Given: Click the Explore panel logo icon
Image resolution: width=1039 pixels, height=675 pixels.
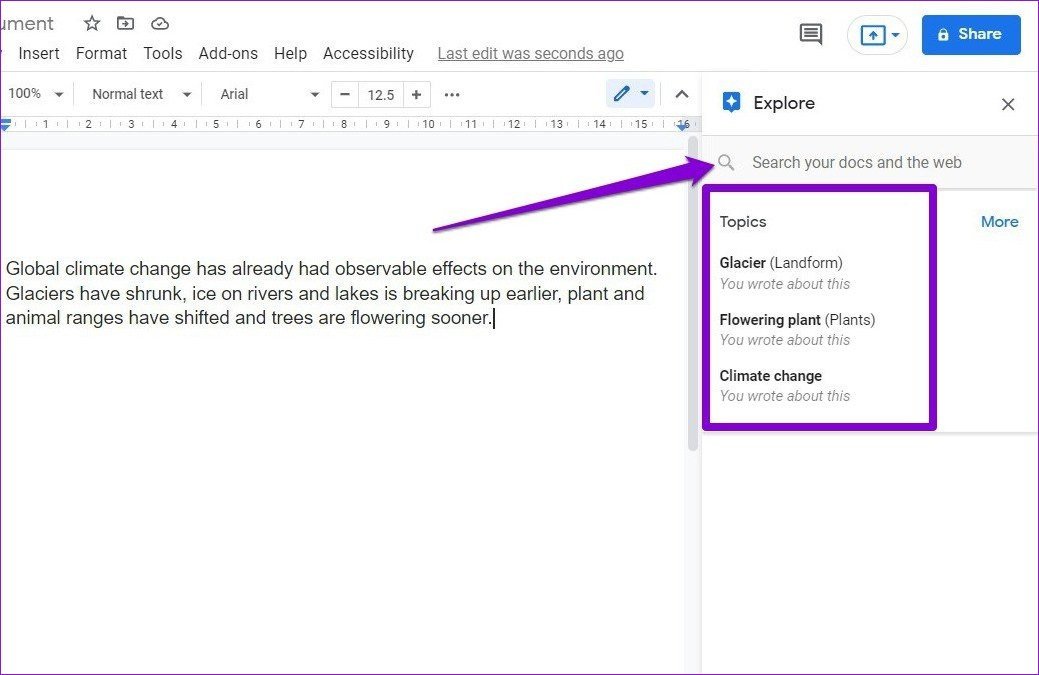Looking at the screenshot, I should tap(731, 102).
